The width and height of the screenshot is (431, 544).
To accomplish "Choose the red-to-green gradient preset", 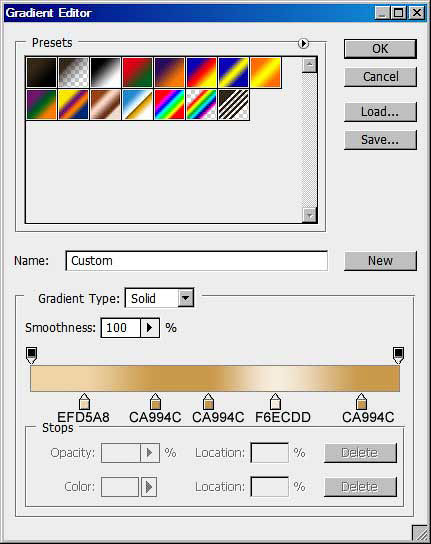I will click(x=137, y=72).
